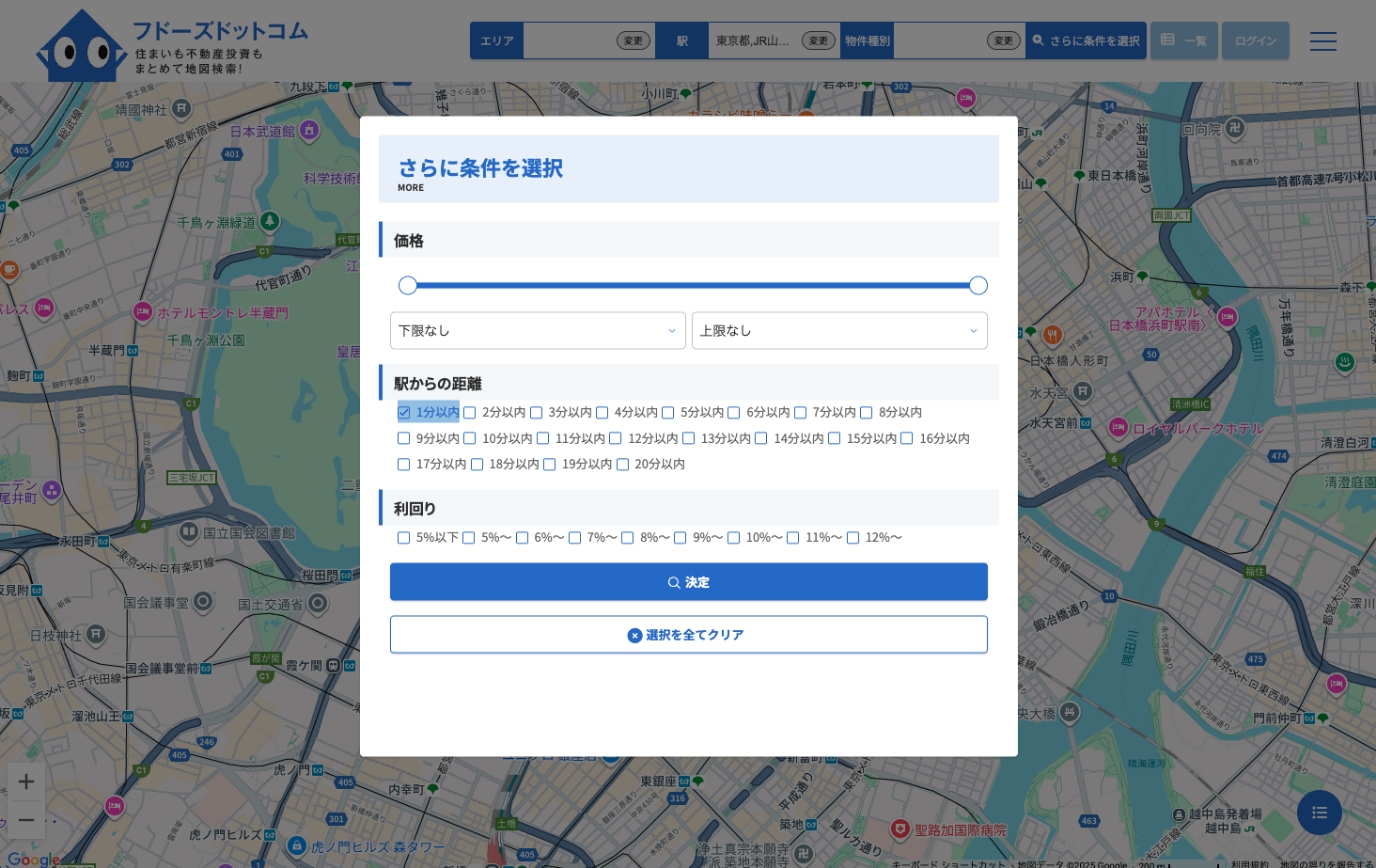This screenshot has height=868, width=1376.
Task: Zoom out the map with minus button
Action: pos(27,821)
